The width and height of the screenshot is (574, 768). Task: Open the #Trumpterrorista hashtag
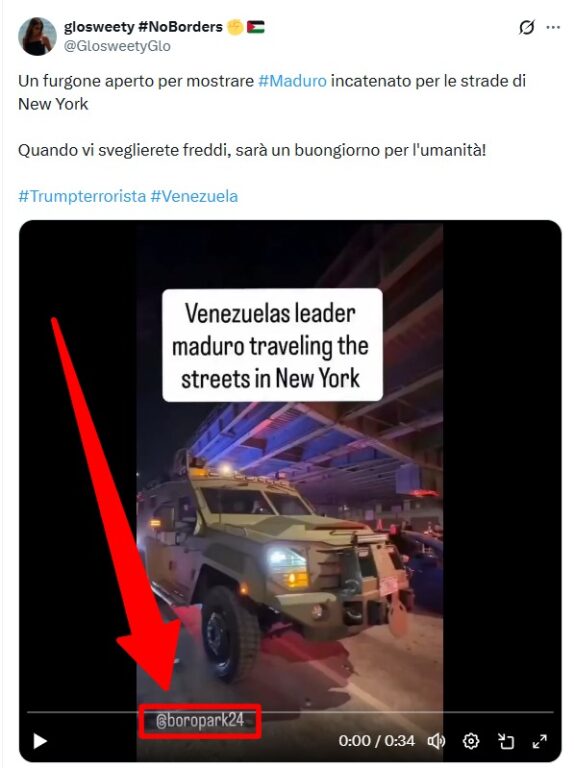tap(82, 196)
